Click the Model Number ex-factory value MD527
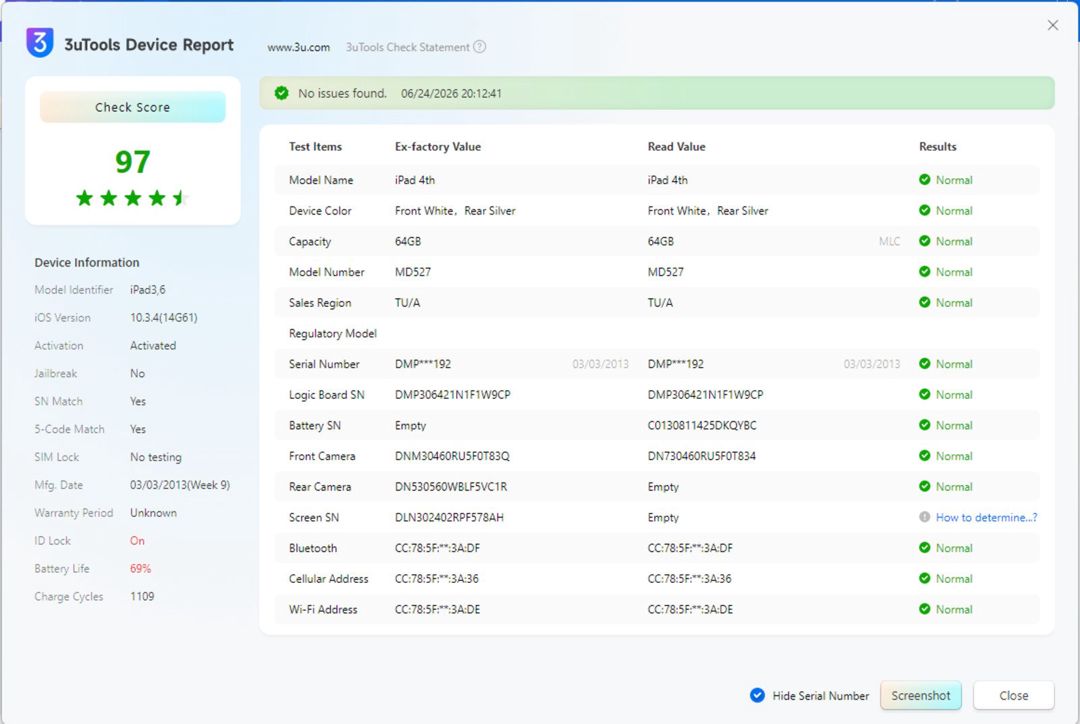This screenshot has width=1080, height=724. (413, 272)
